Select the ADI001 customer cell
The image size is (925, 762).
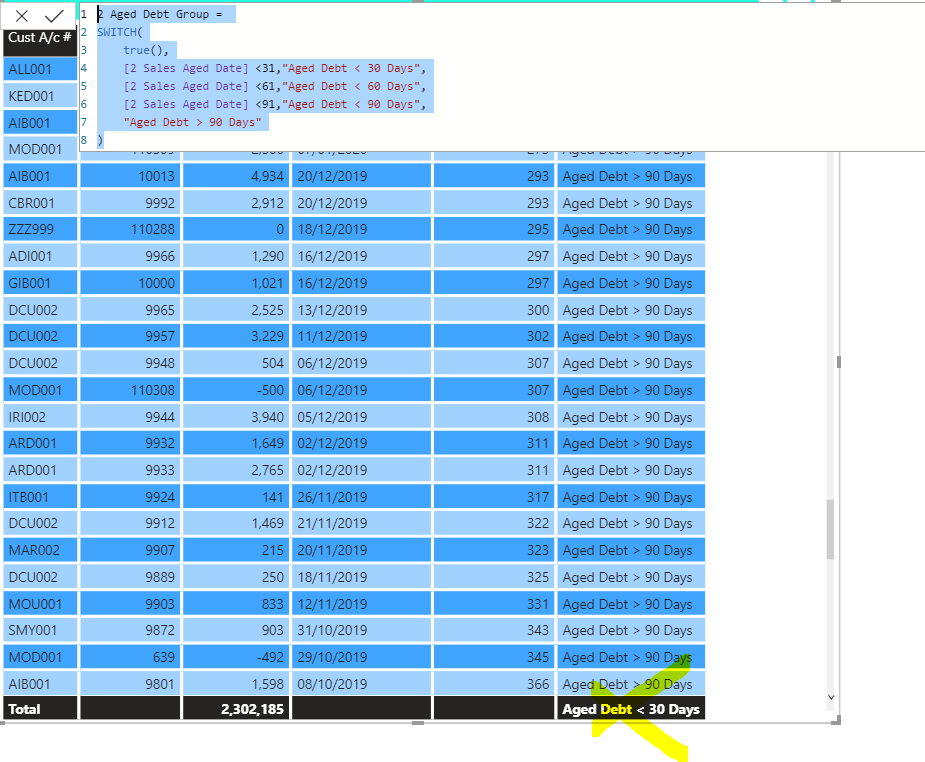coord(40,257)
